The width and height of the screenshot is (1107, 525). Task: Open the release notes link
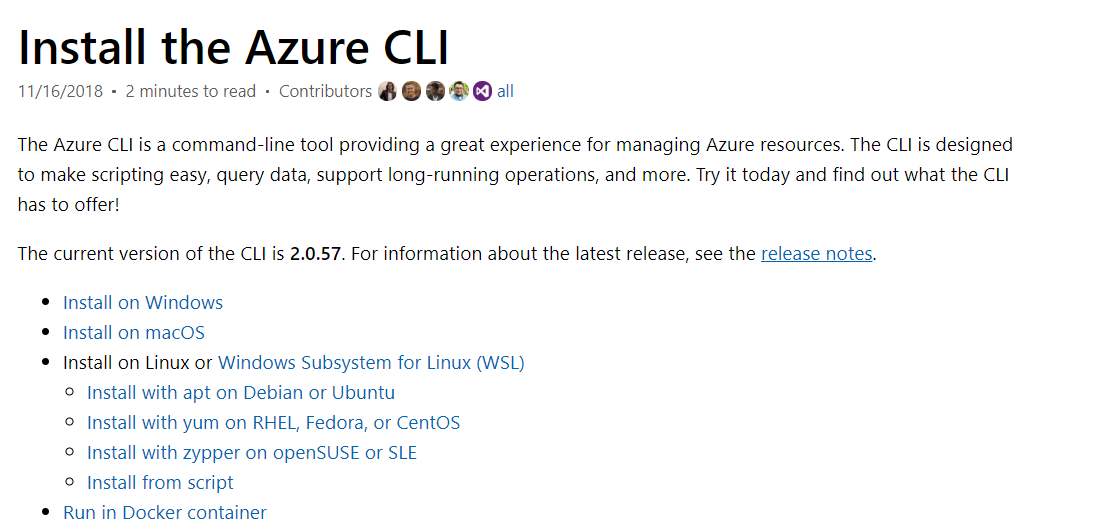point(816,253)
